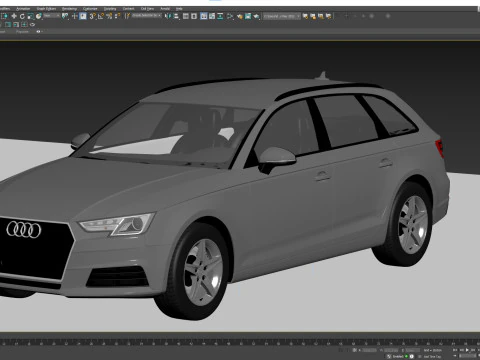480x360 pixels.
Task: Open the Graph Editors menu
Action: click(x=46, y=9)
